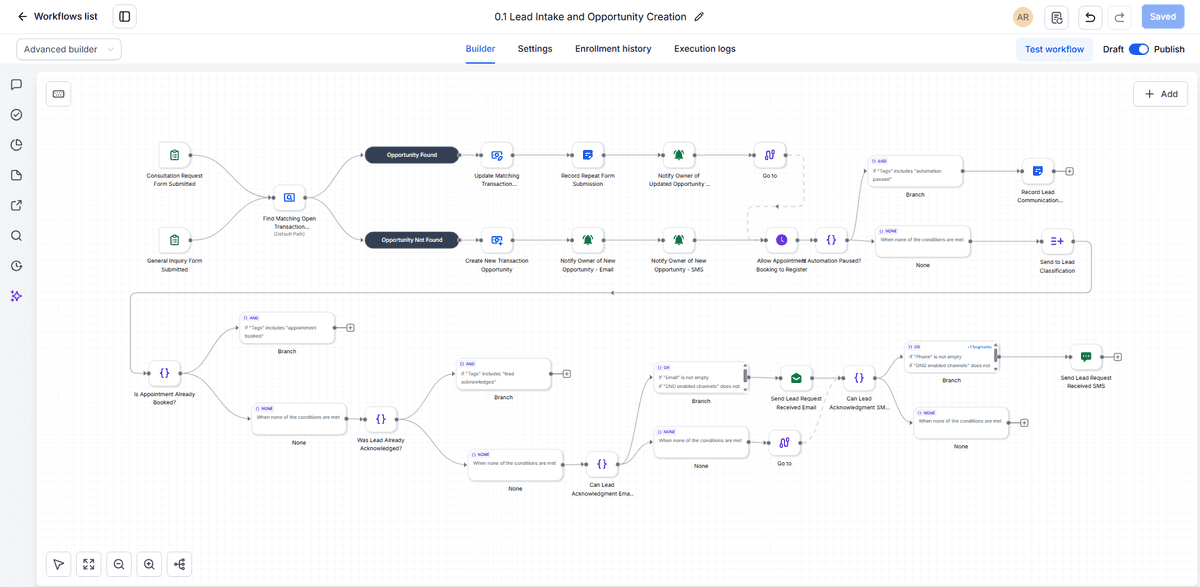The width and height of the screenshot is (1200, 587).
Task: Open the external link icon in left sidebar
Action: click(16, 206)
